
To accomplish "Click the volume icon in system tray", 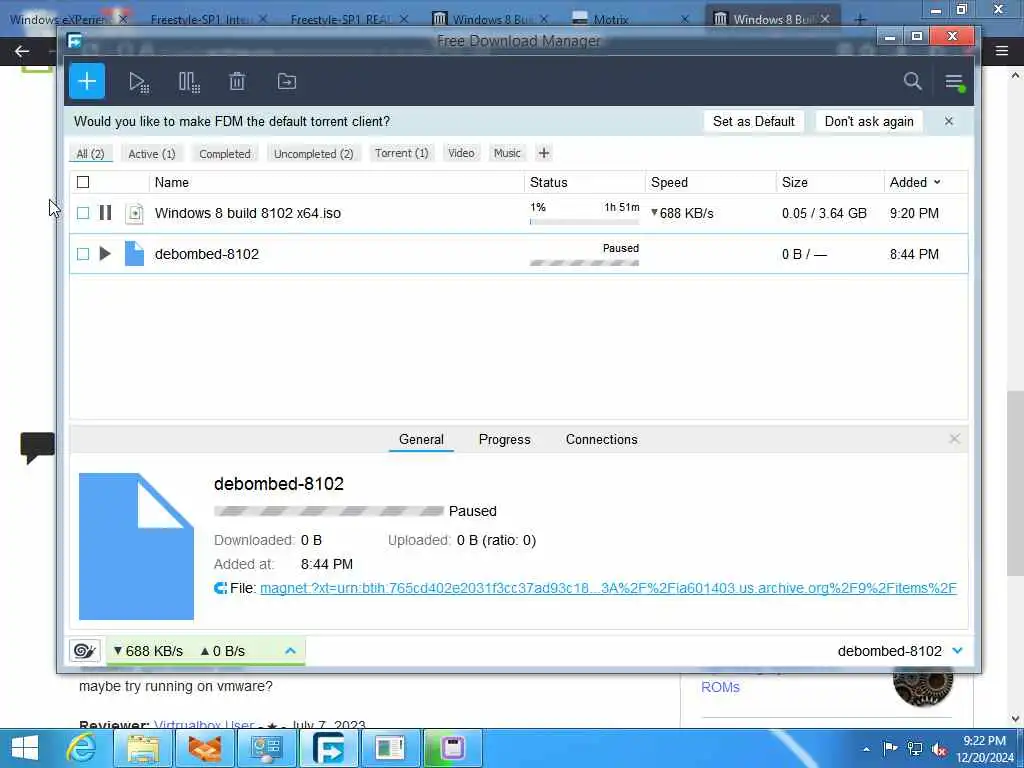I will point(939,749).
